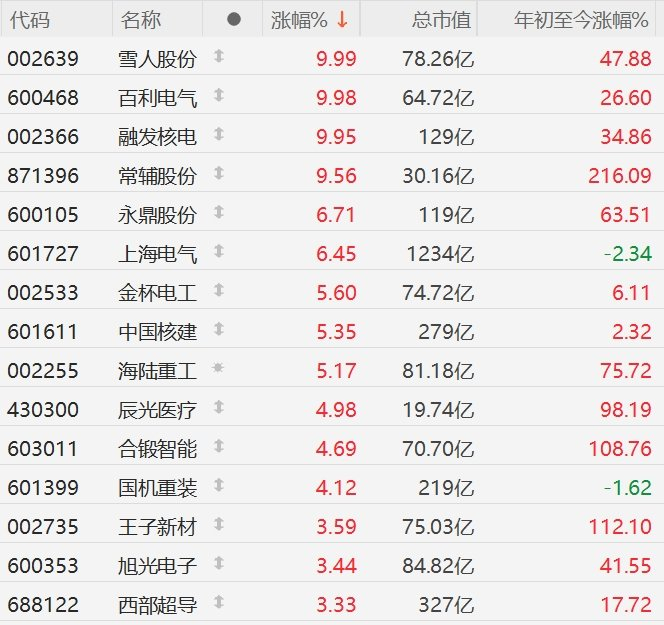This screenshot has width=664, height=625.
Task: Click the dark circle header icon
Action: [234, 19]
